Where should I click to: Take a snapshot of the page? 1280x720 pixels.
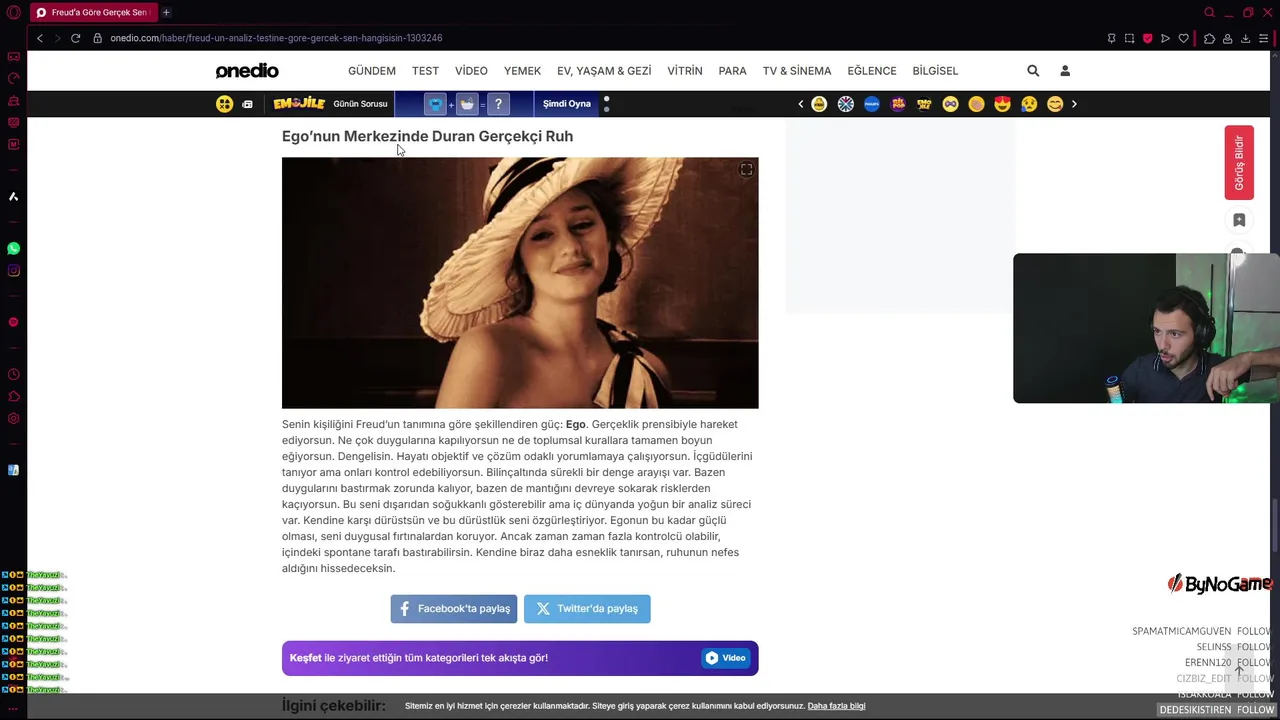click(1129, 38)
